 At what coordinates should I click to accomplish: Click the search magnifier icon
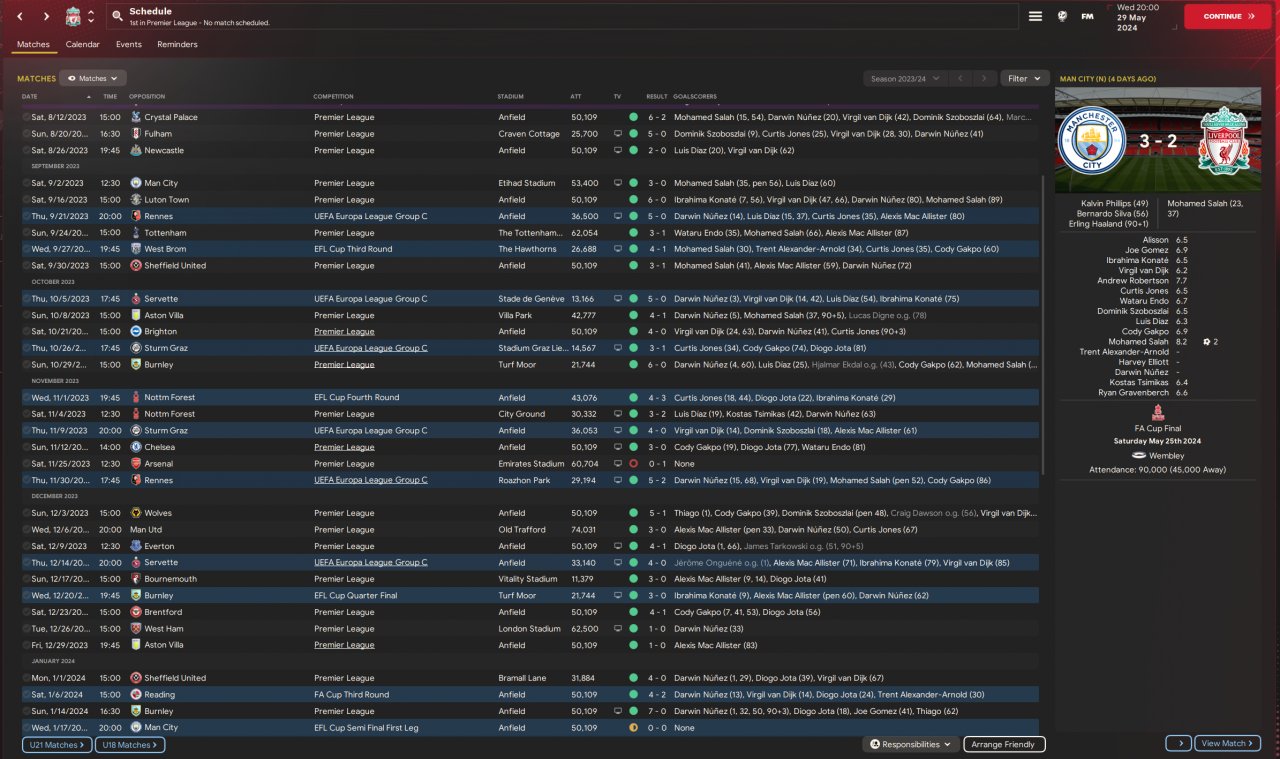tap(118, 17)
